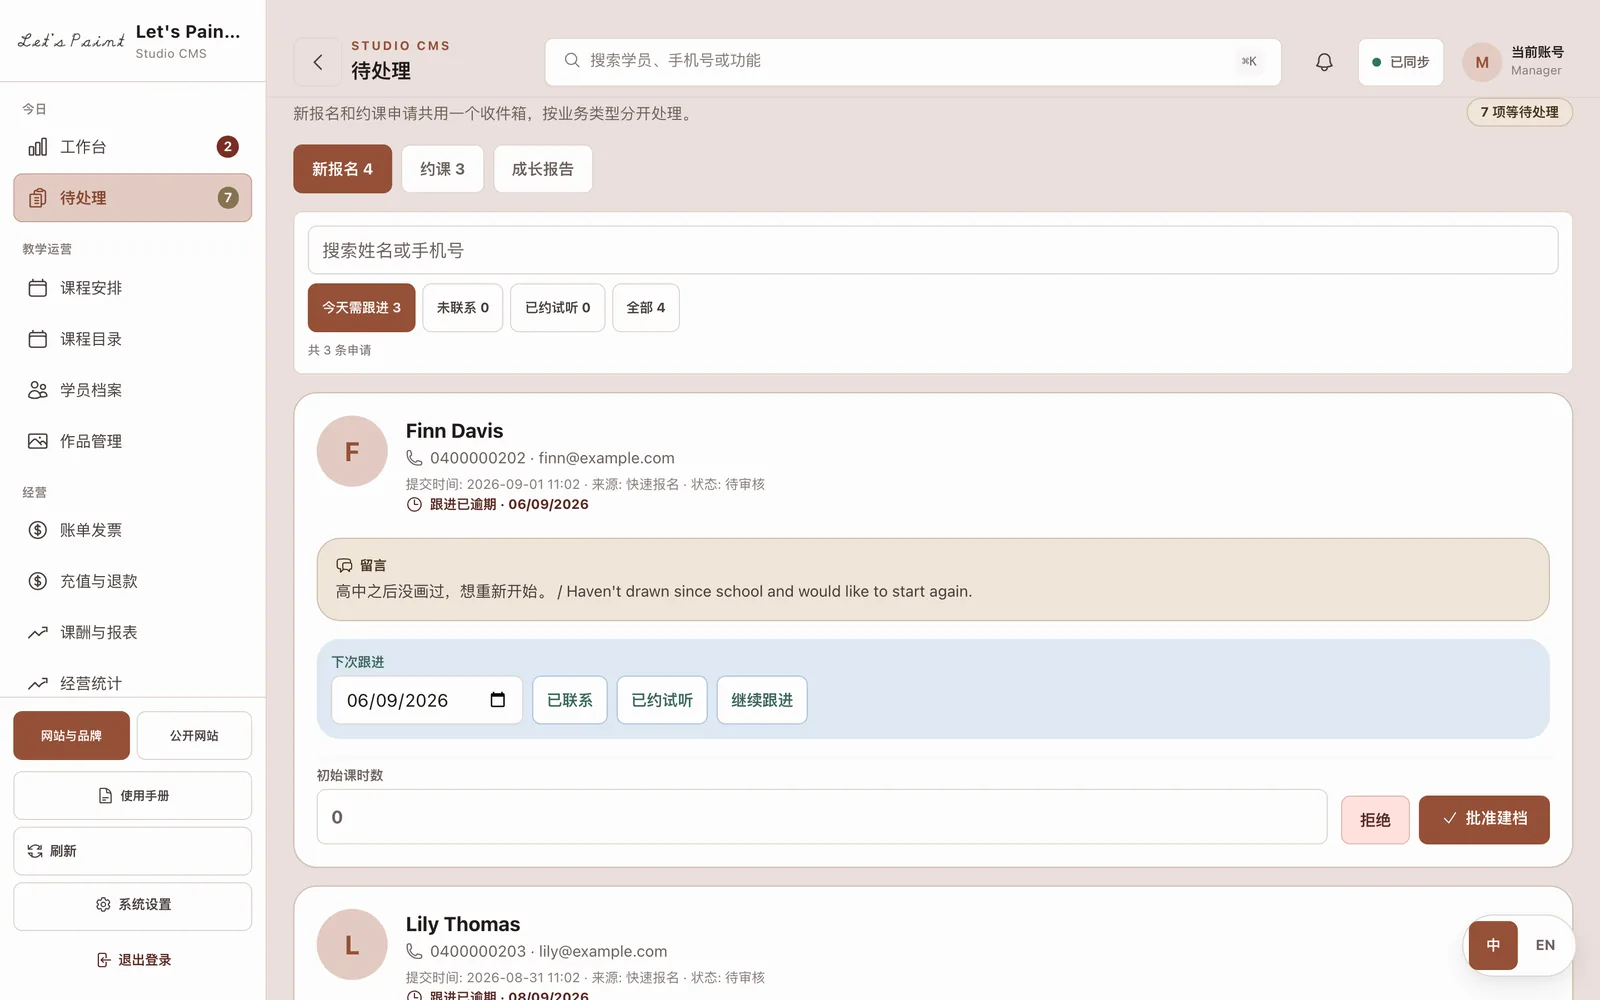Click 退出登录 to log out
The image size is (1600, 1000).
tap(132, 960)
